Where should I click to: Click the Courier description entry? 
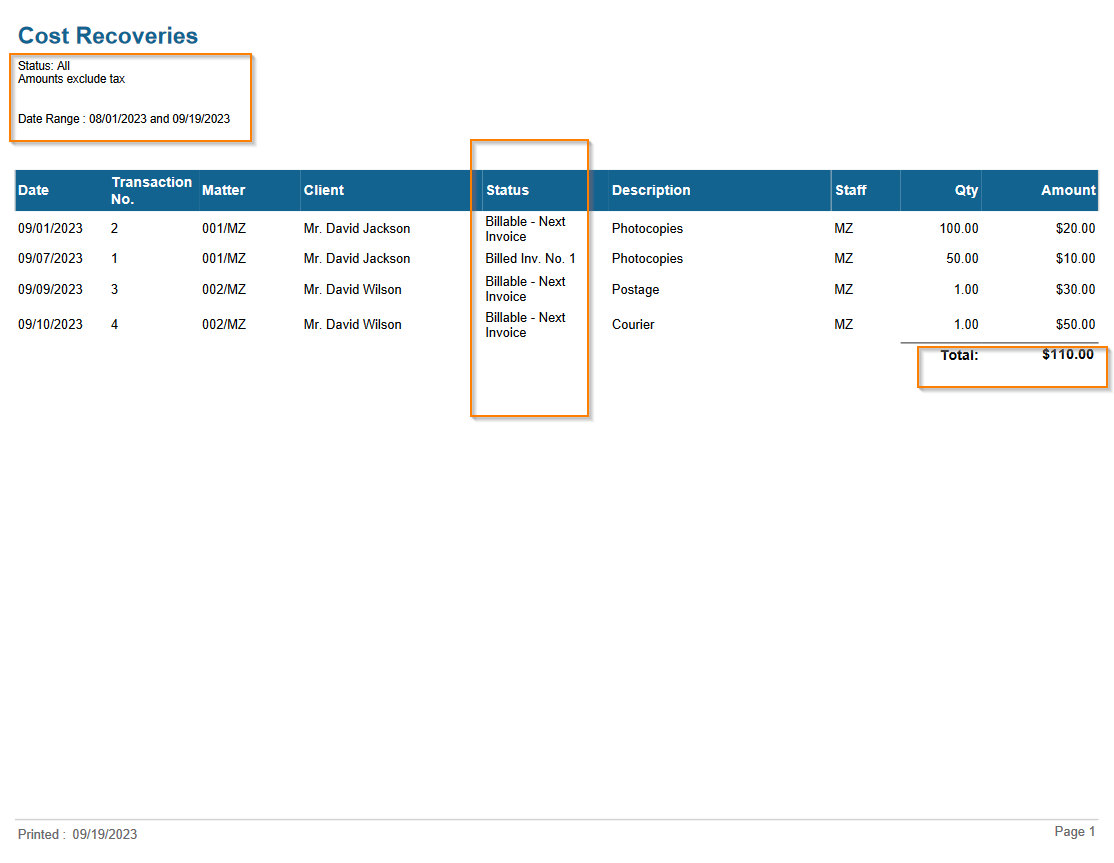coord(633,325)
